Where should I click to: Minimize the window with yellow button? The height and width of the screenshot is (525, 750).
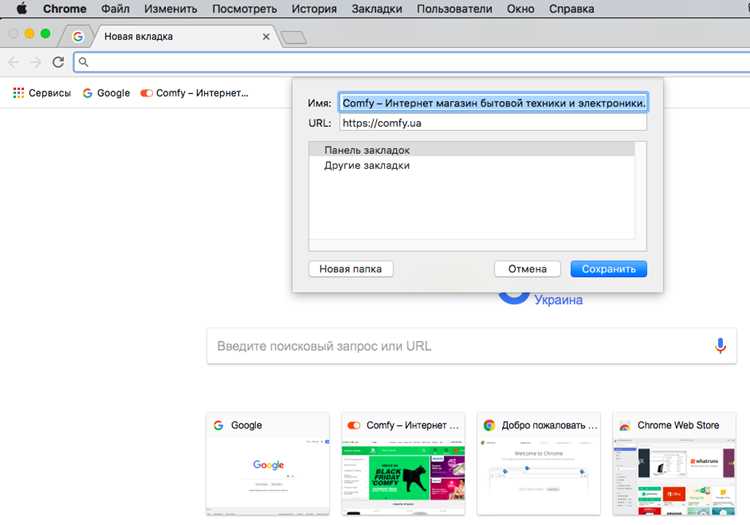click(x=30, y=33)
